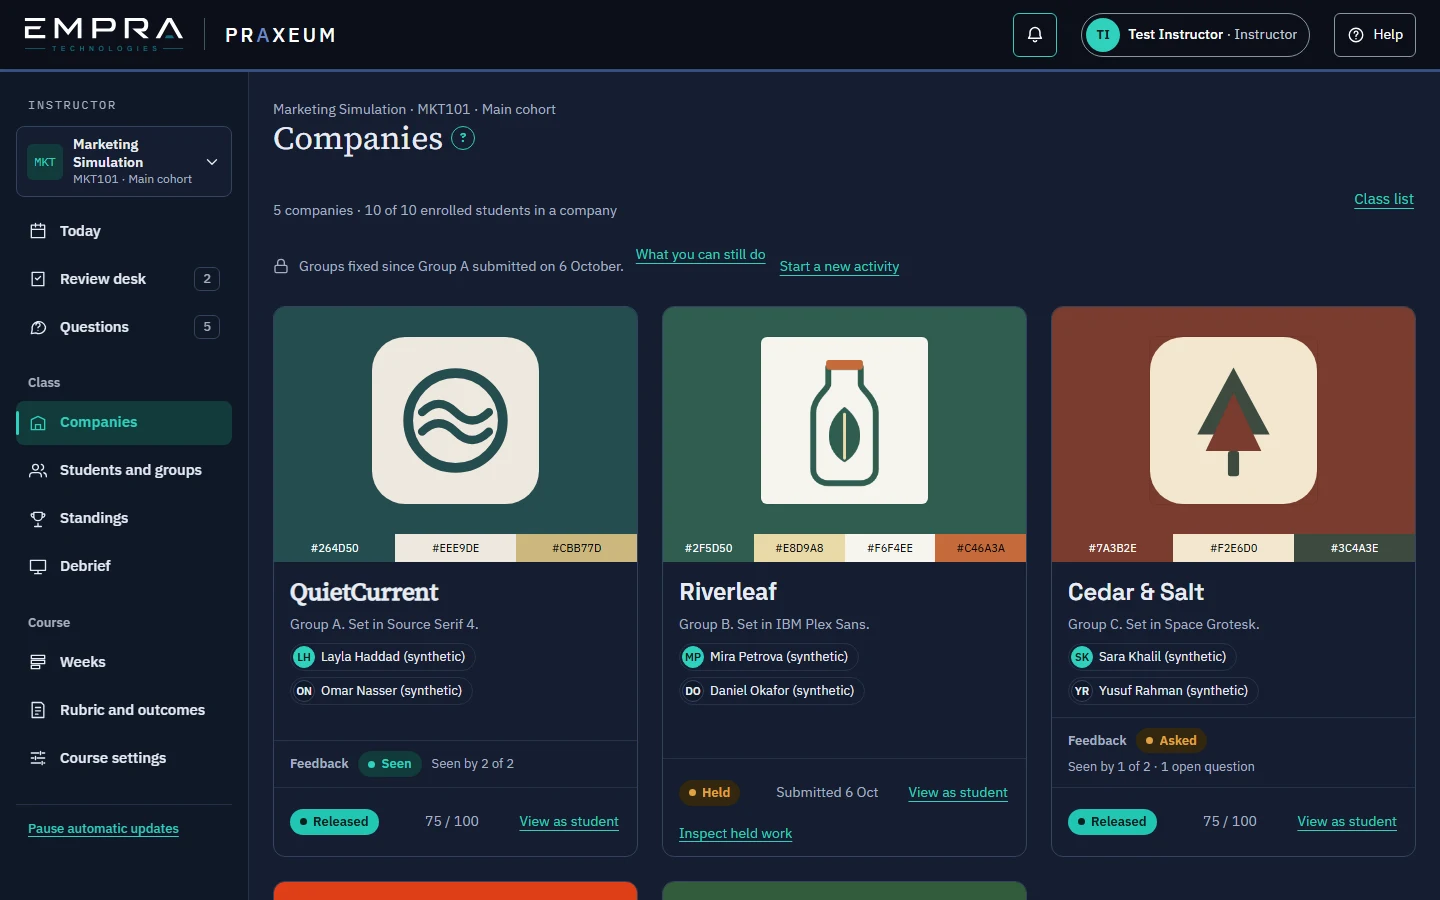View QuietCurrent as student
Viewport: 1440px width, 900px height.
569,821
